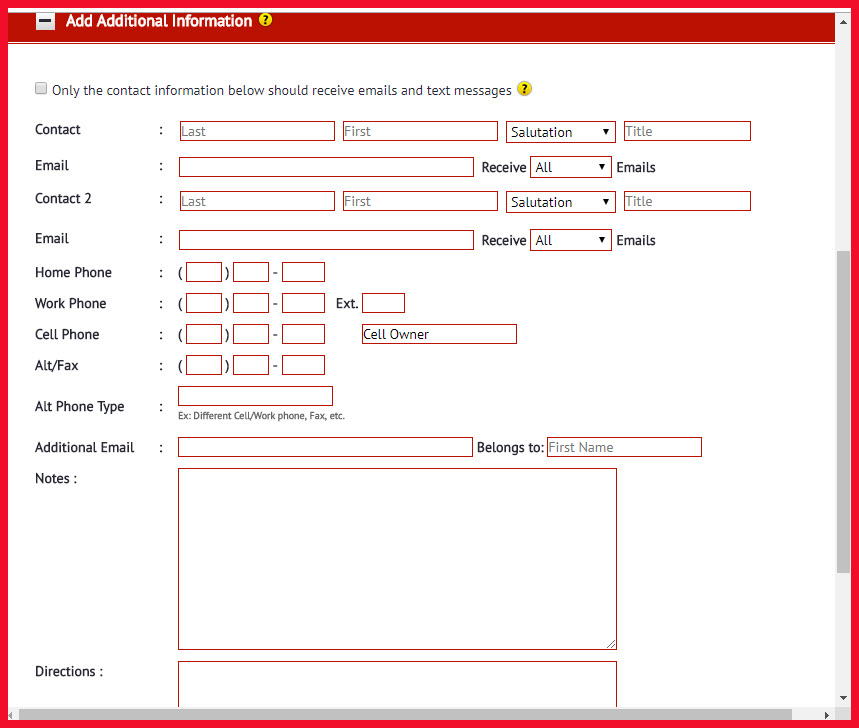
Task: Click inside the Directions text area
Action: 397,684
